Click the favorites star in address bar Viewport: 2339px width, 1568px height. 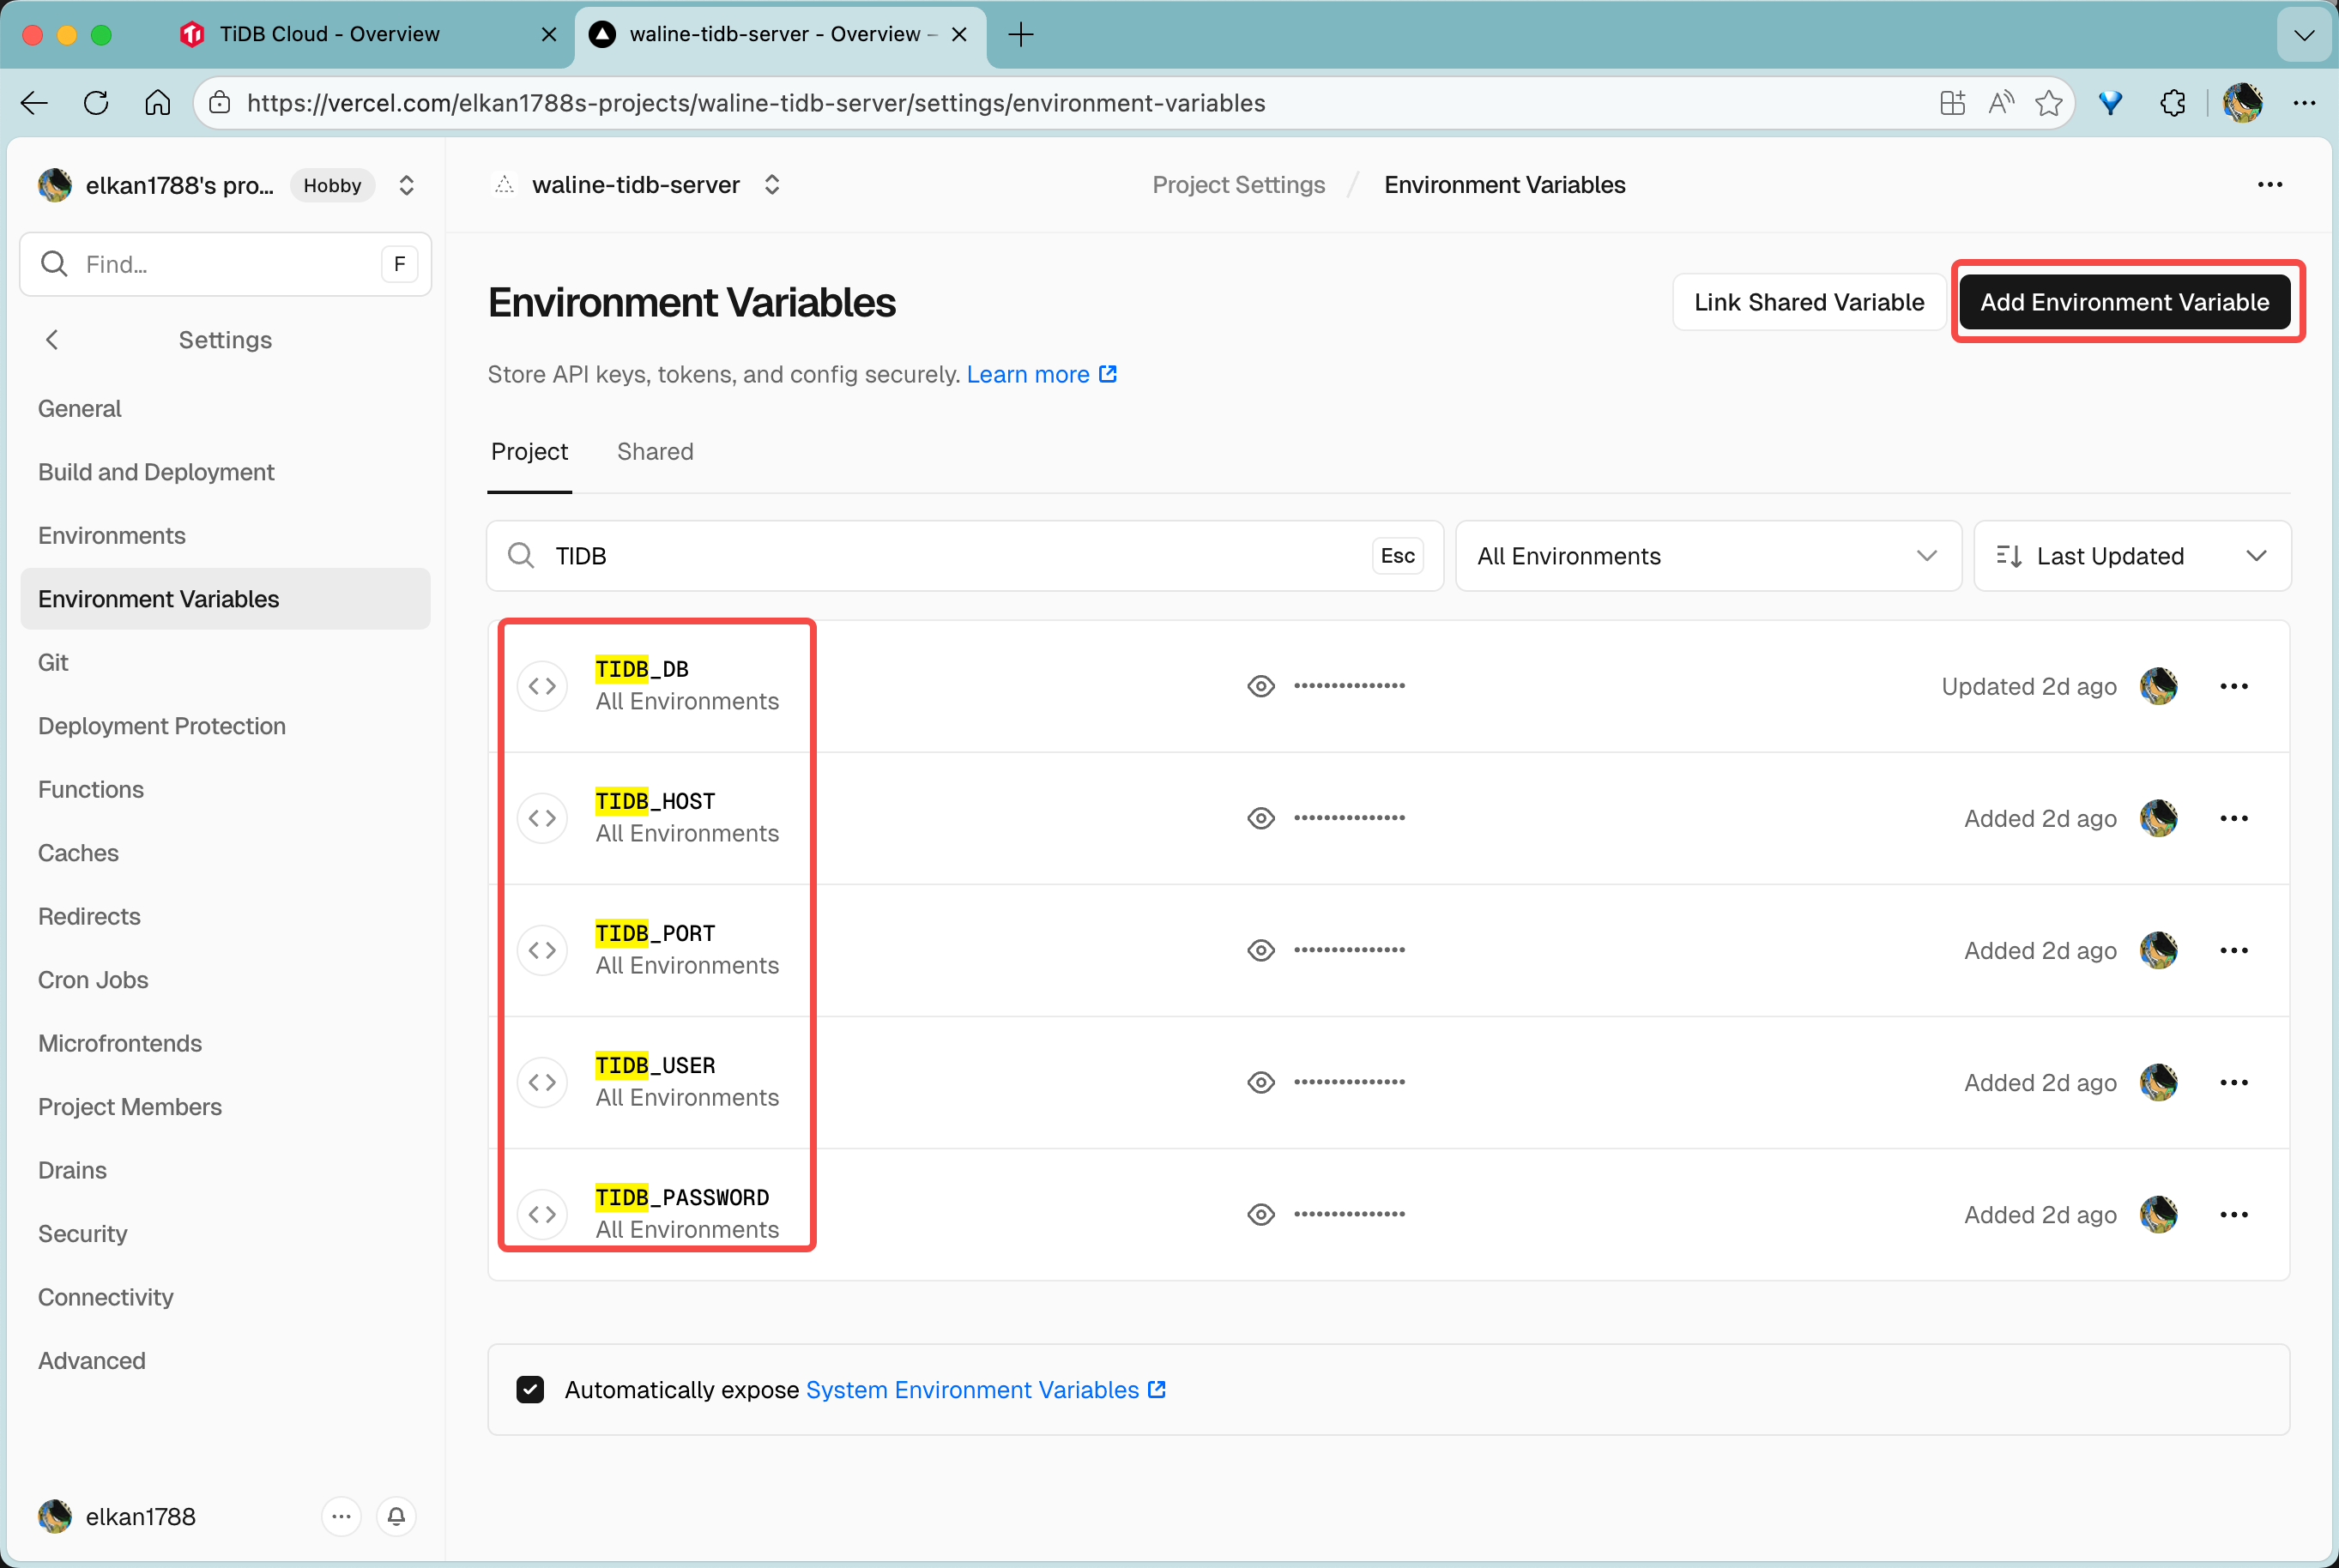2048,103
